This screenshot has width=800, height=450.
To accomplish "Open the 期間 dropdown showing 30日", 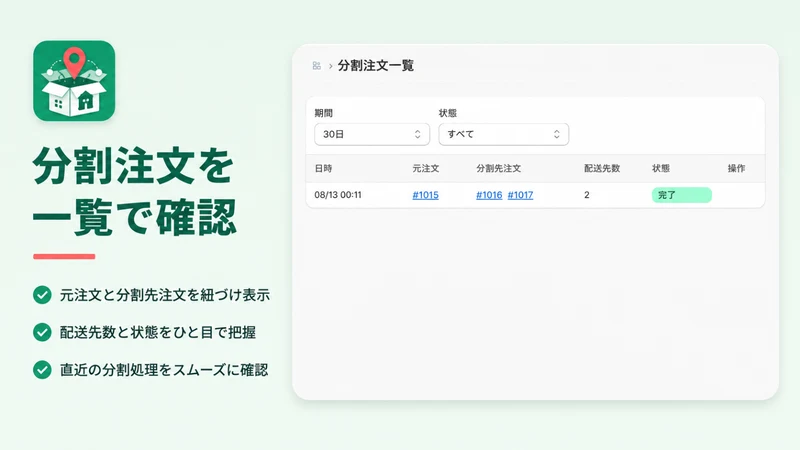I will coord(372,134).
